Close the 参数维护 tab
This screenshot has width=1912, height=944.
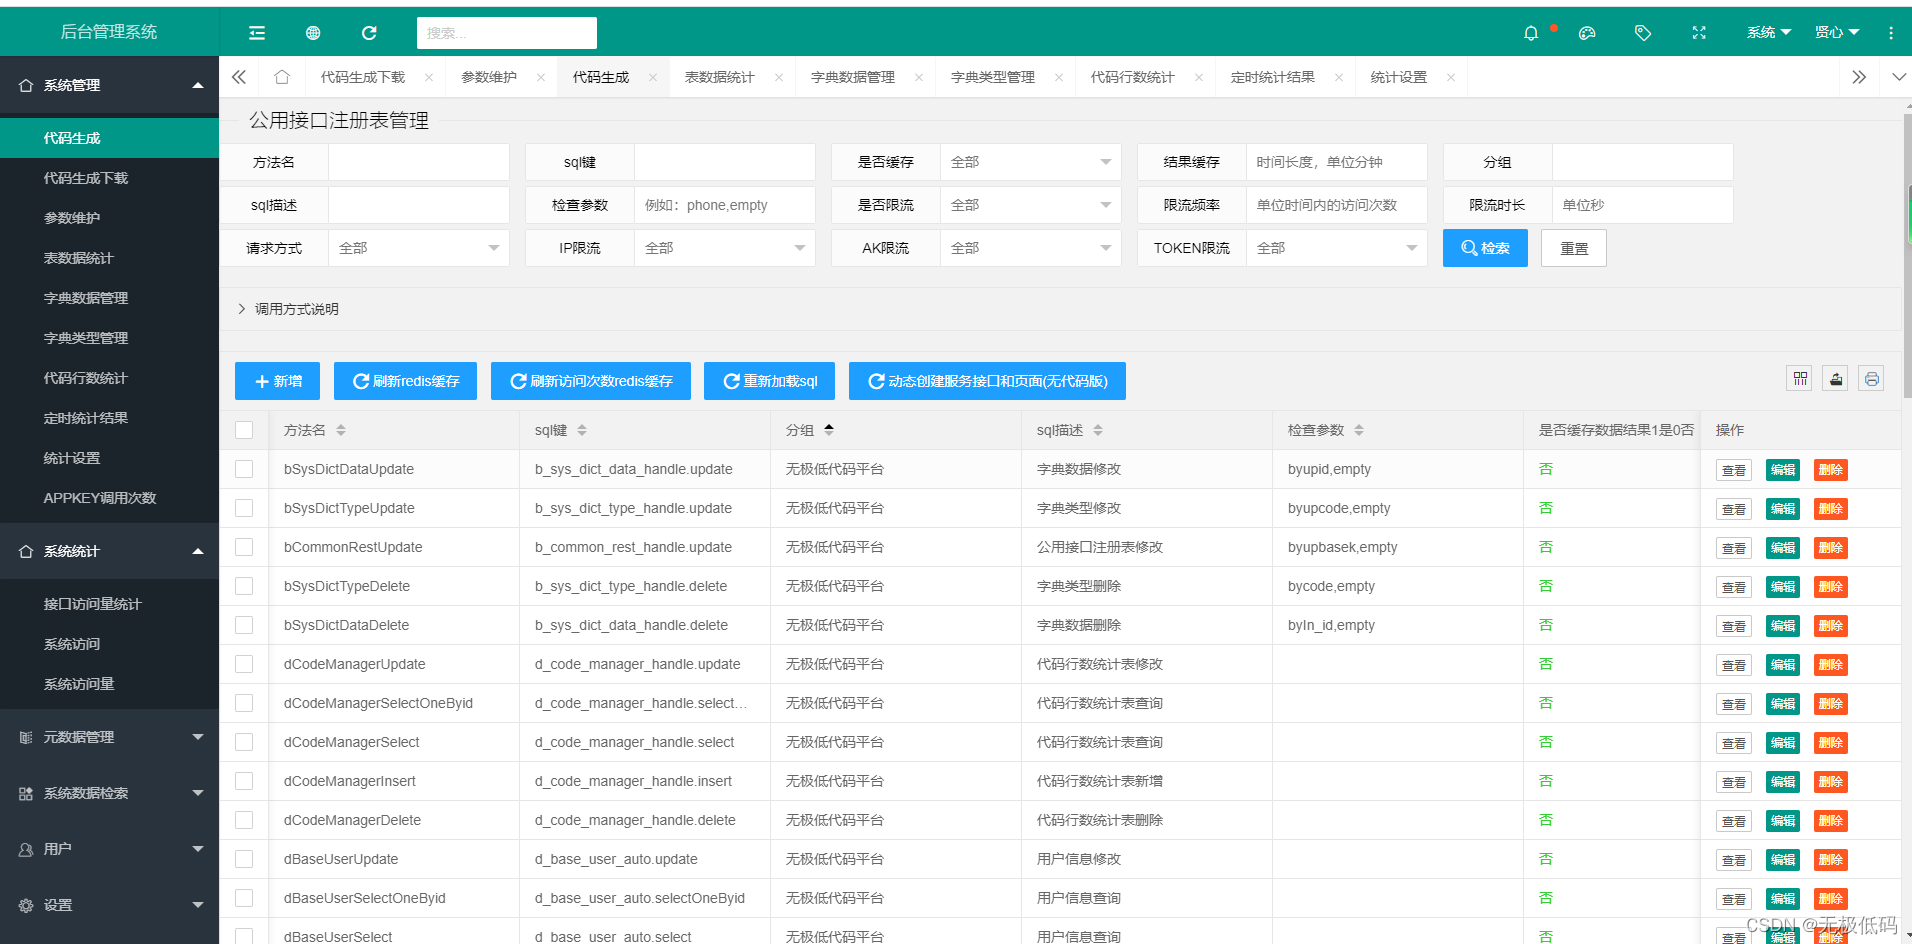(x=541, y=77)
